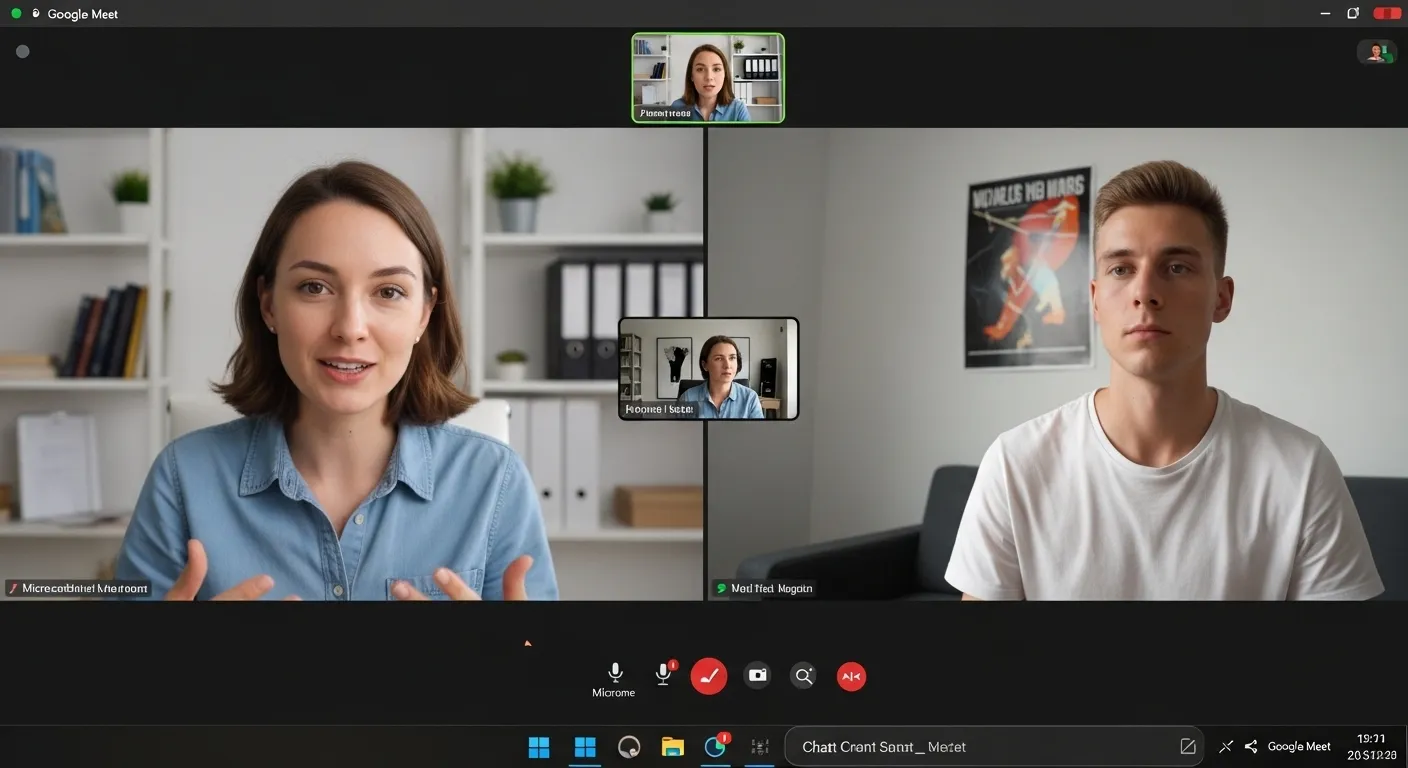This screenshot has width=1408, height=768.
Task: Click the gray dot indicator at top left
Action: (23, 51)
